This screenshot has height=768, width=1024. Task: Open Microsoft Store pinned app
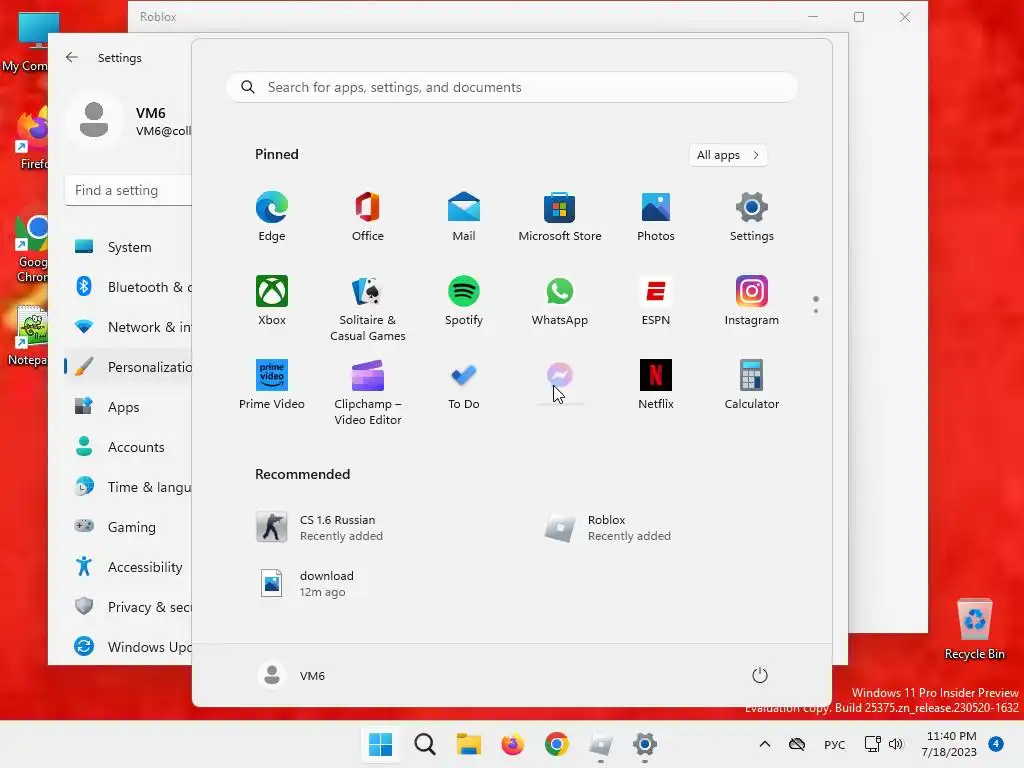[560, 217]
